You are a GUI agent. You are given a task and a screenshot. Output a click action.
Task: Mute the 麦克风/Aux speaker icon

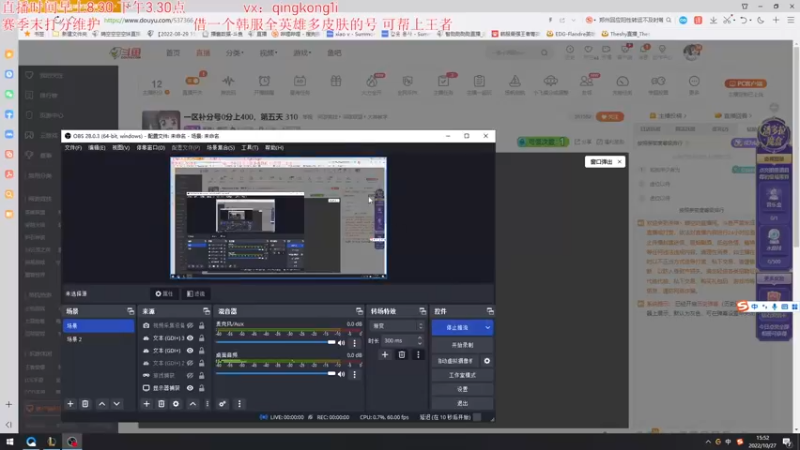tap(341, 343)
